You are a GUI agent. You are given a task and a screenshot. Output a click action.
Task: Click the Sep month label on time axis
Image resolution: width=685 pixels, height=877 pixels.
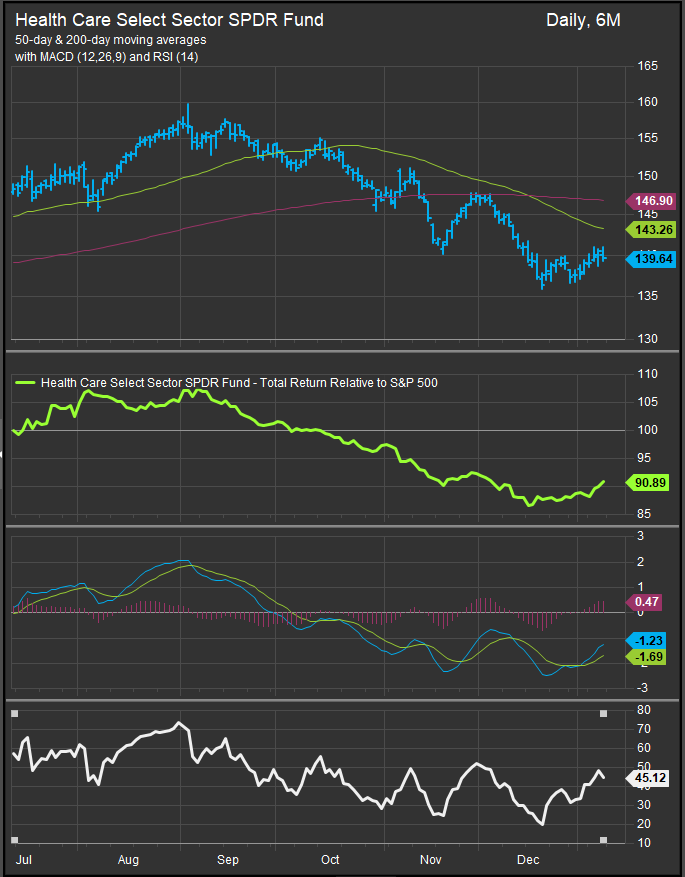228,860
